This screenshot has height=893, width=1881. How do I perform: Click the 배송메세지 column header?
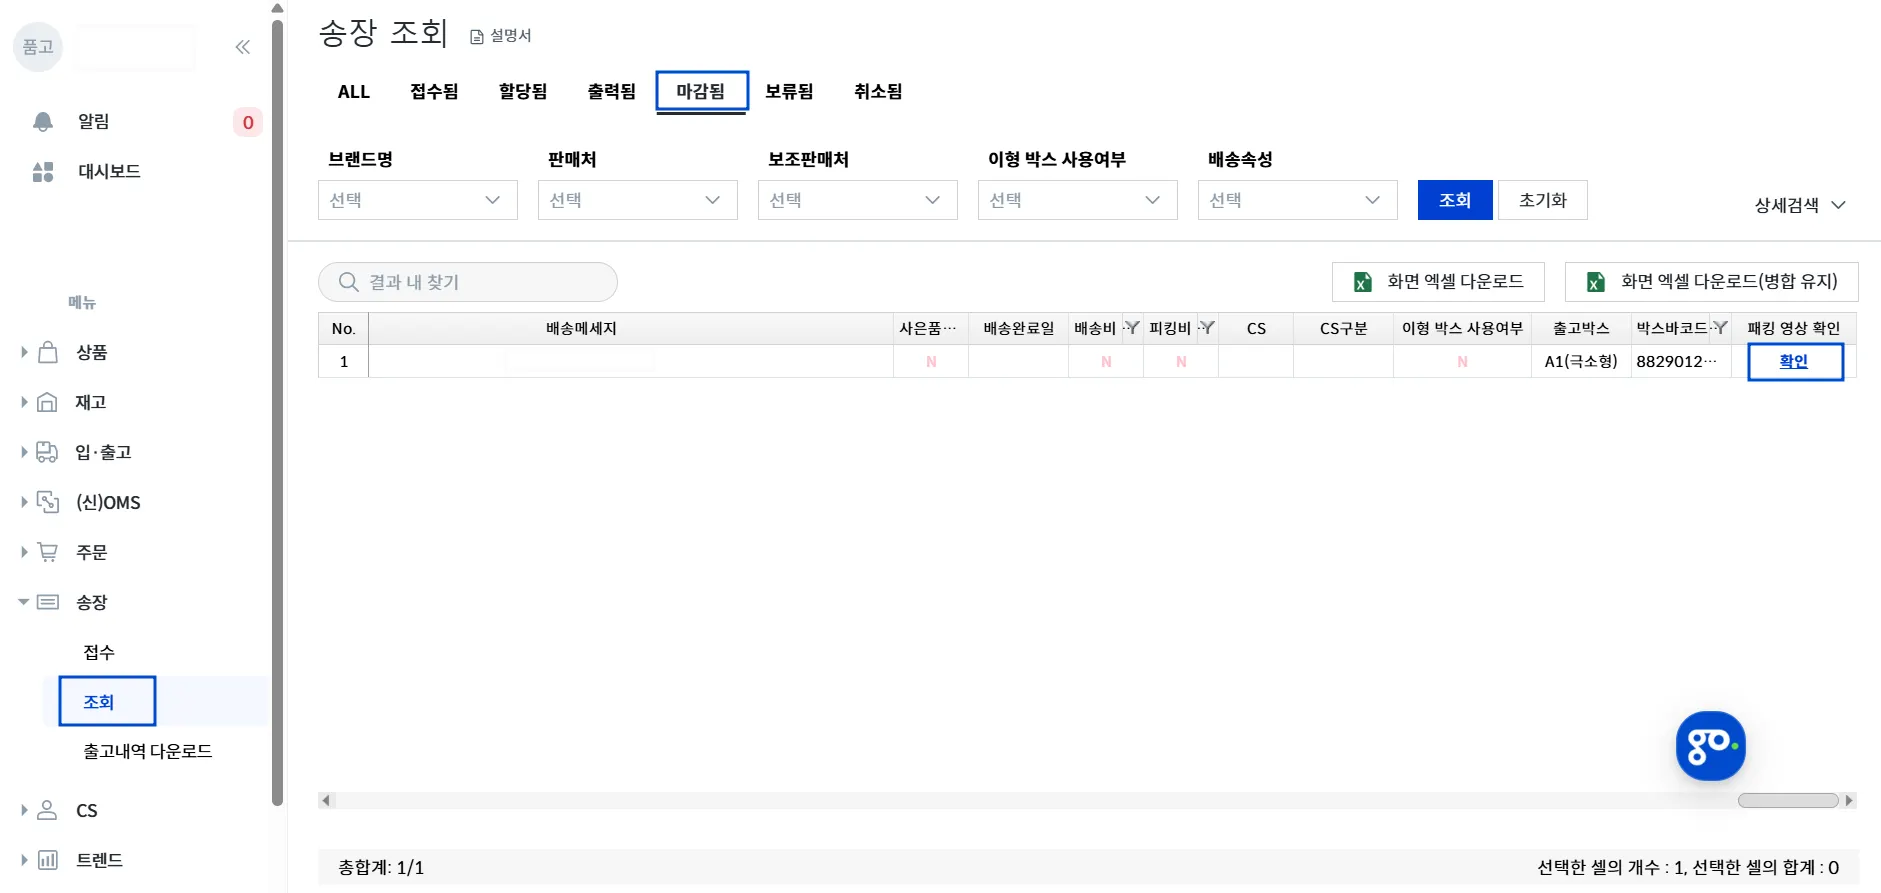coord(631,328)
